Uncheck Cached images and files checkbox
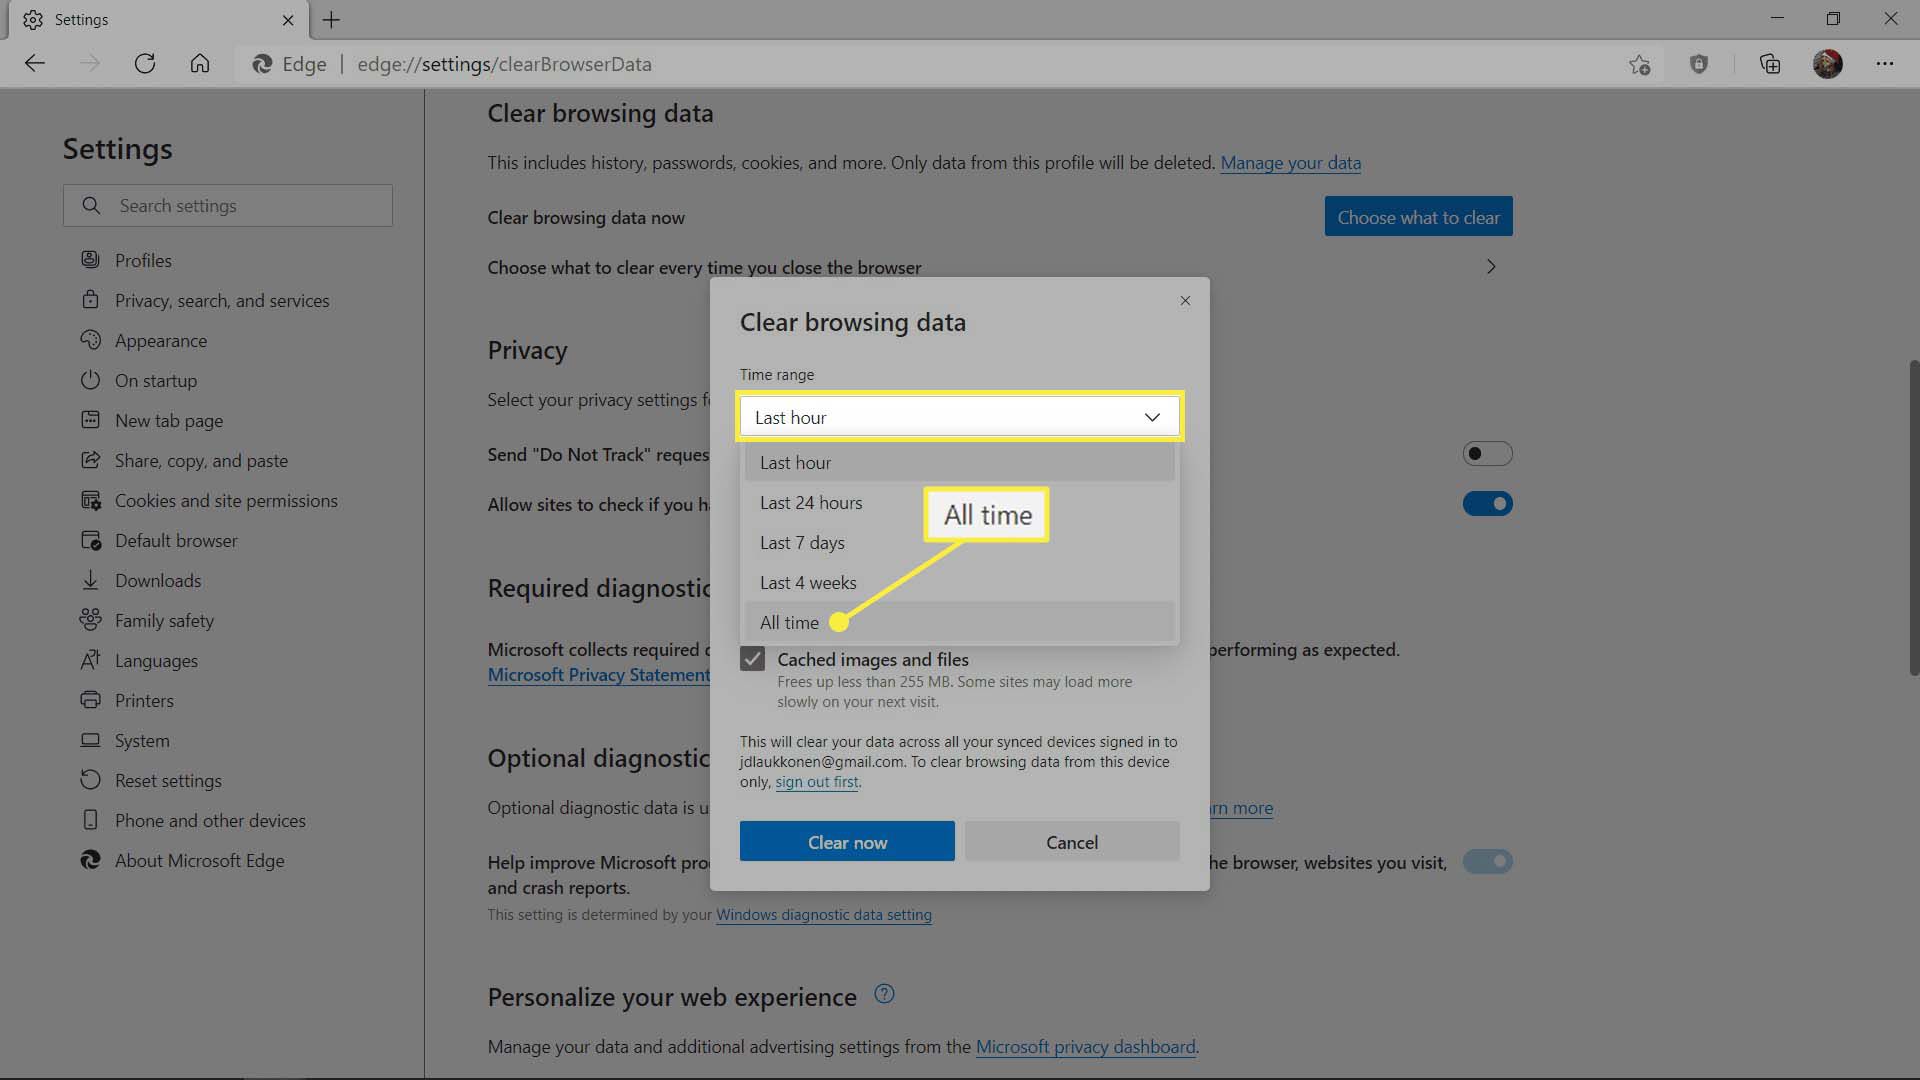This screenshot has height=1080, width=1920. [x=752, y=659]
